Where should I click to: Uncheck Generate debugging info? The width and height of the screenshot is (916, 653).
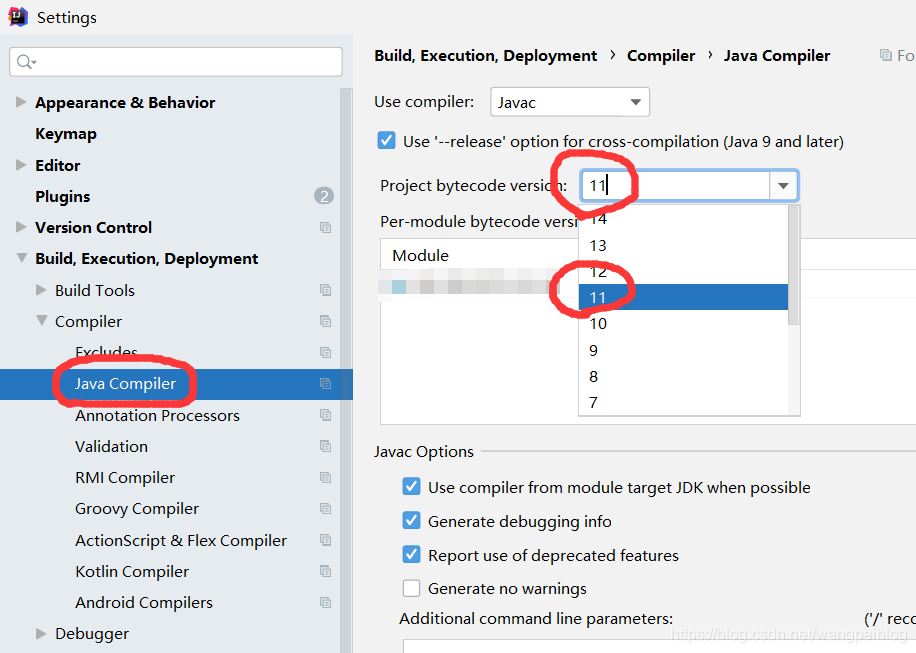pos(411,520)
